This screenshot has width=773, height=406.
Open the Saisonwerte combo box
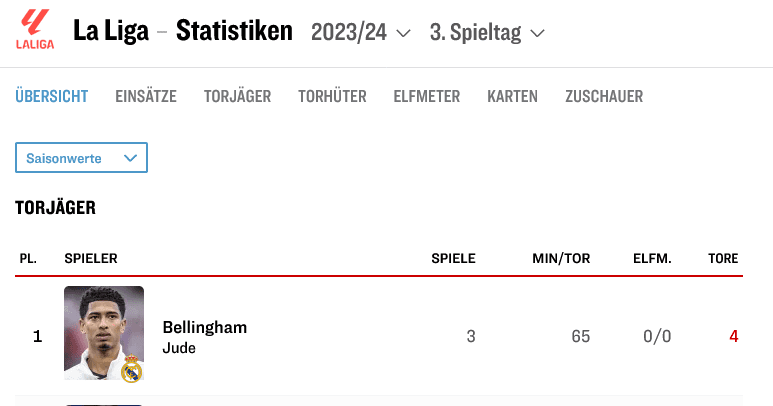pos(81,158)
